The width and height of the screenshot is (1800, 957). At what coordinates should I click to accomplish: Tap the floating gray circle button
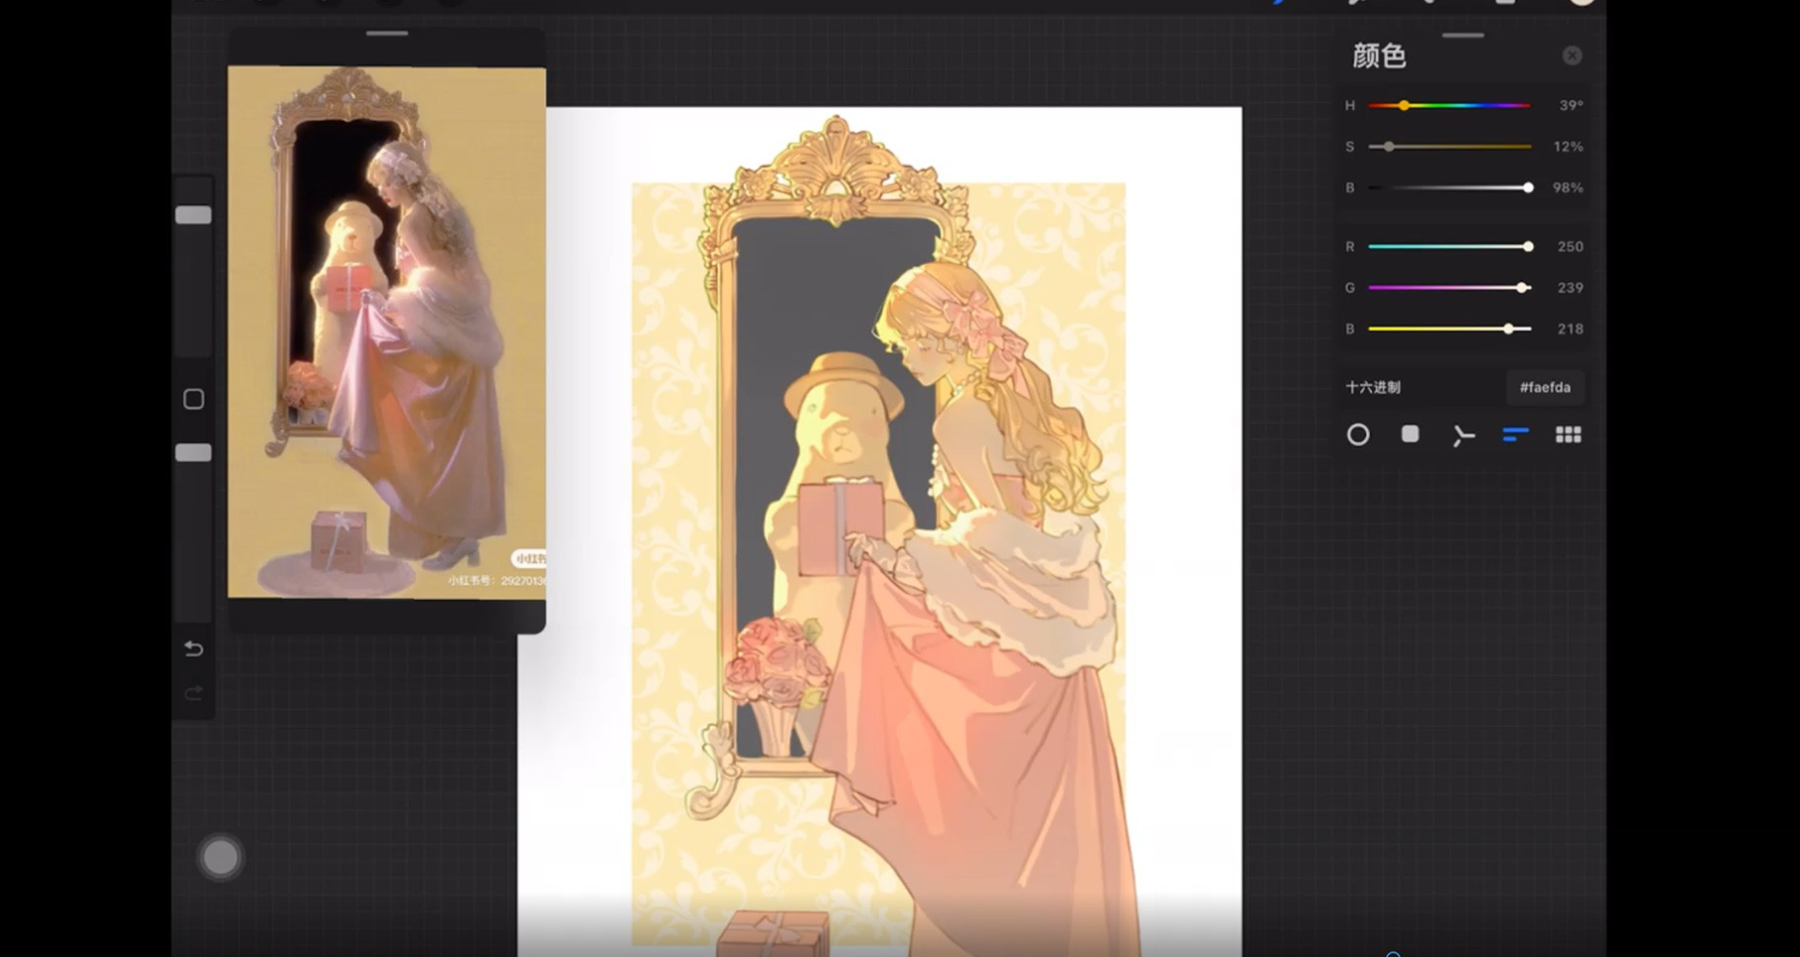coord(220,857)
